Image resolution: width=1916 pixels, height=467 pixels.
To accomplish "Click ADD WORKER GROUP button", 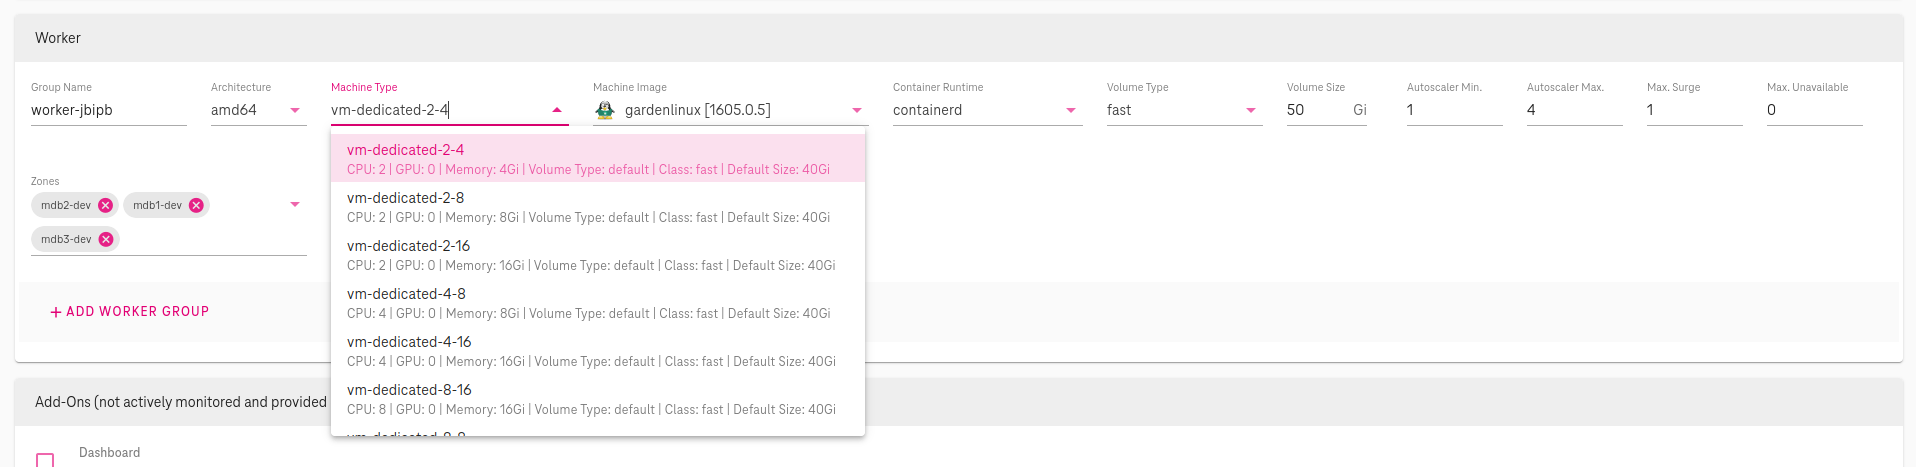I will 130,312.
